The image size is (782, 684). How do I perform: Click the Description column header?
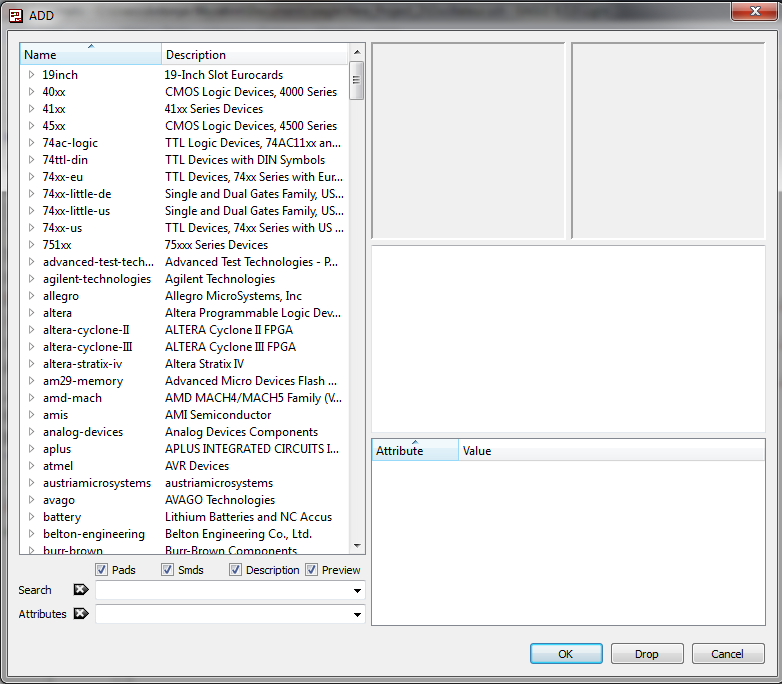tap(255, 55)
